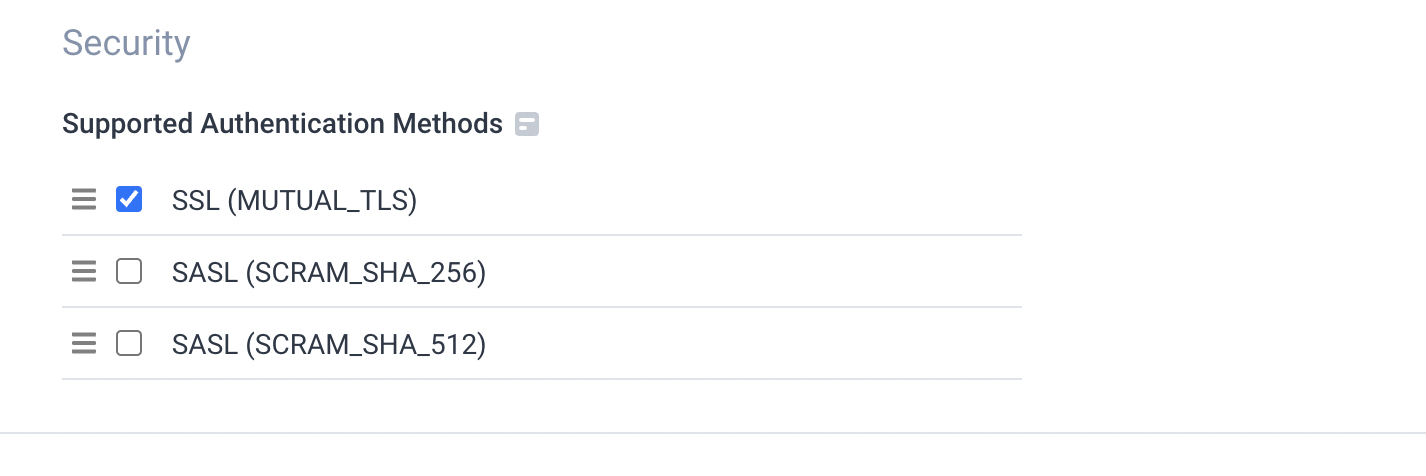Click the word SCRAM_SHA_256 in second method

[x=361, y=273]
